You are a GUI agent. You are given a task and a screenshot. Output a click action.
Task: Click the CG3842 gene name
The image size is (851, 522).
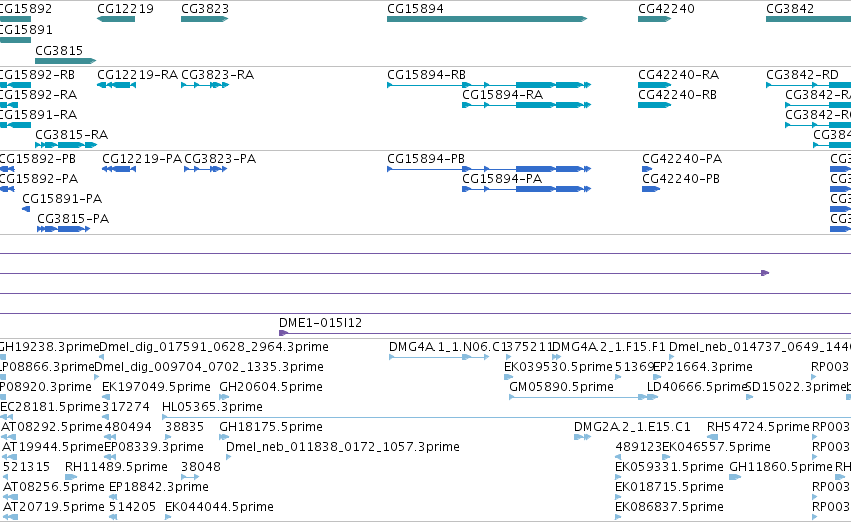(790, 9)
